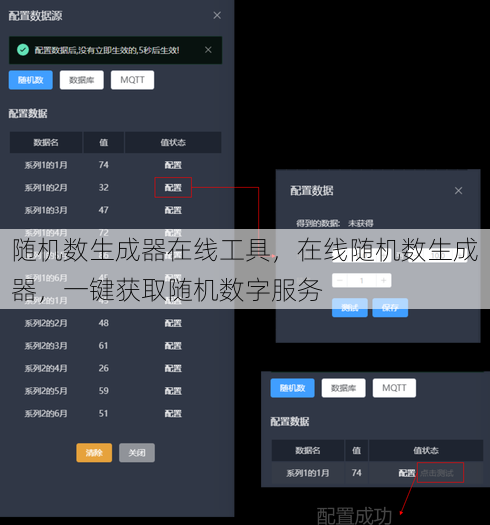
Task: Click the value 74 in the 配置数据源 panel
Action: [x=104, y=165]
